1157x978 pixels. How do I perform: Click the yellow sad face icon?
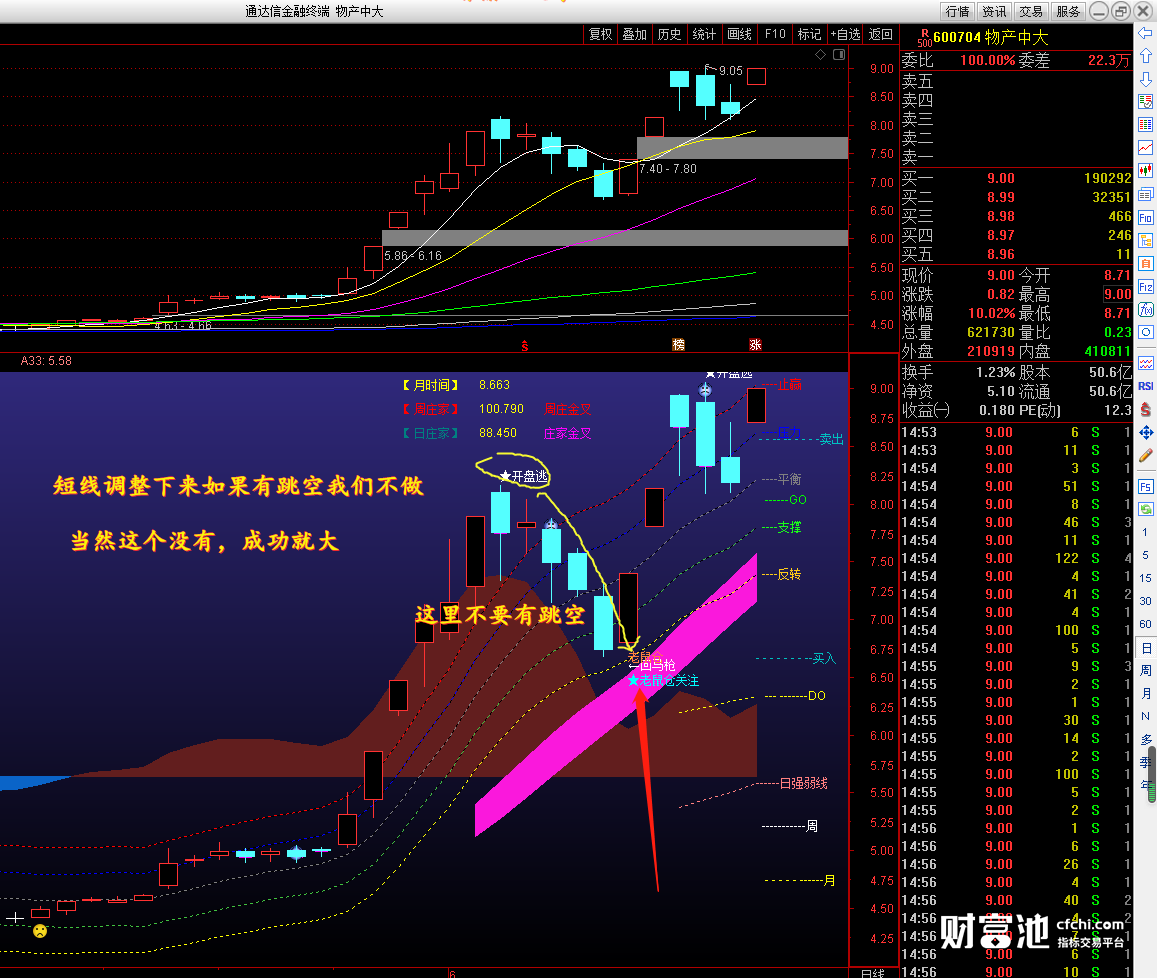tap(40, 931)
